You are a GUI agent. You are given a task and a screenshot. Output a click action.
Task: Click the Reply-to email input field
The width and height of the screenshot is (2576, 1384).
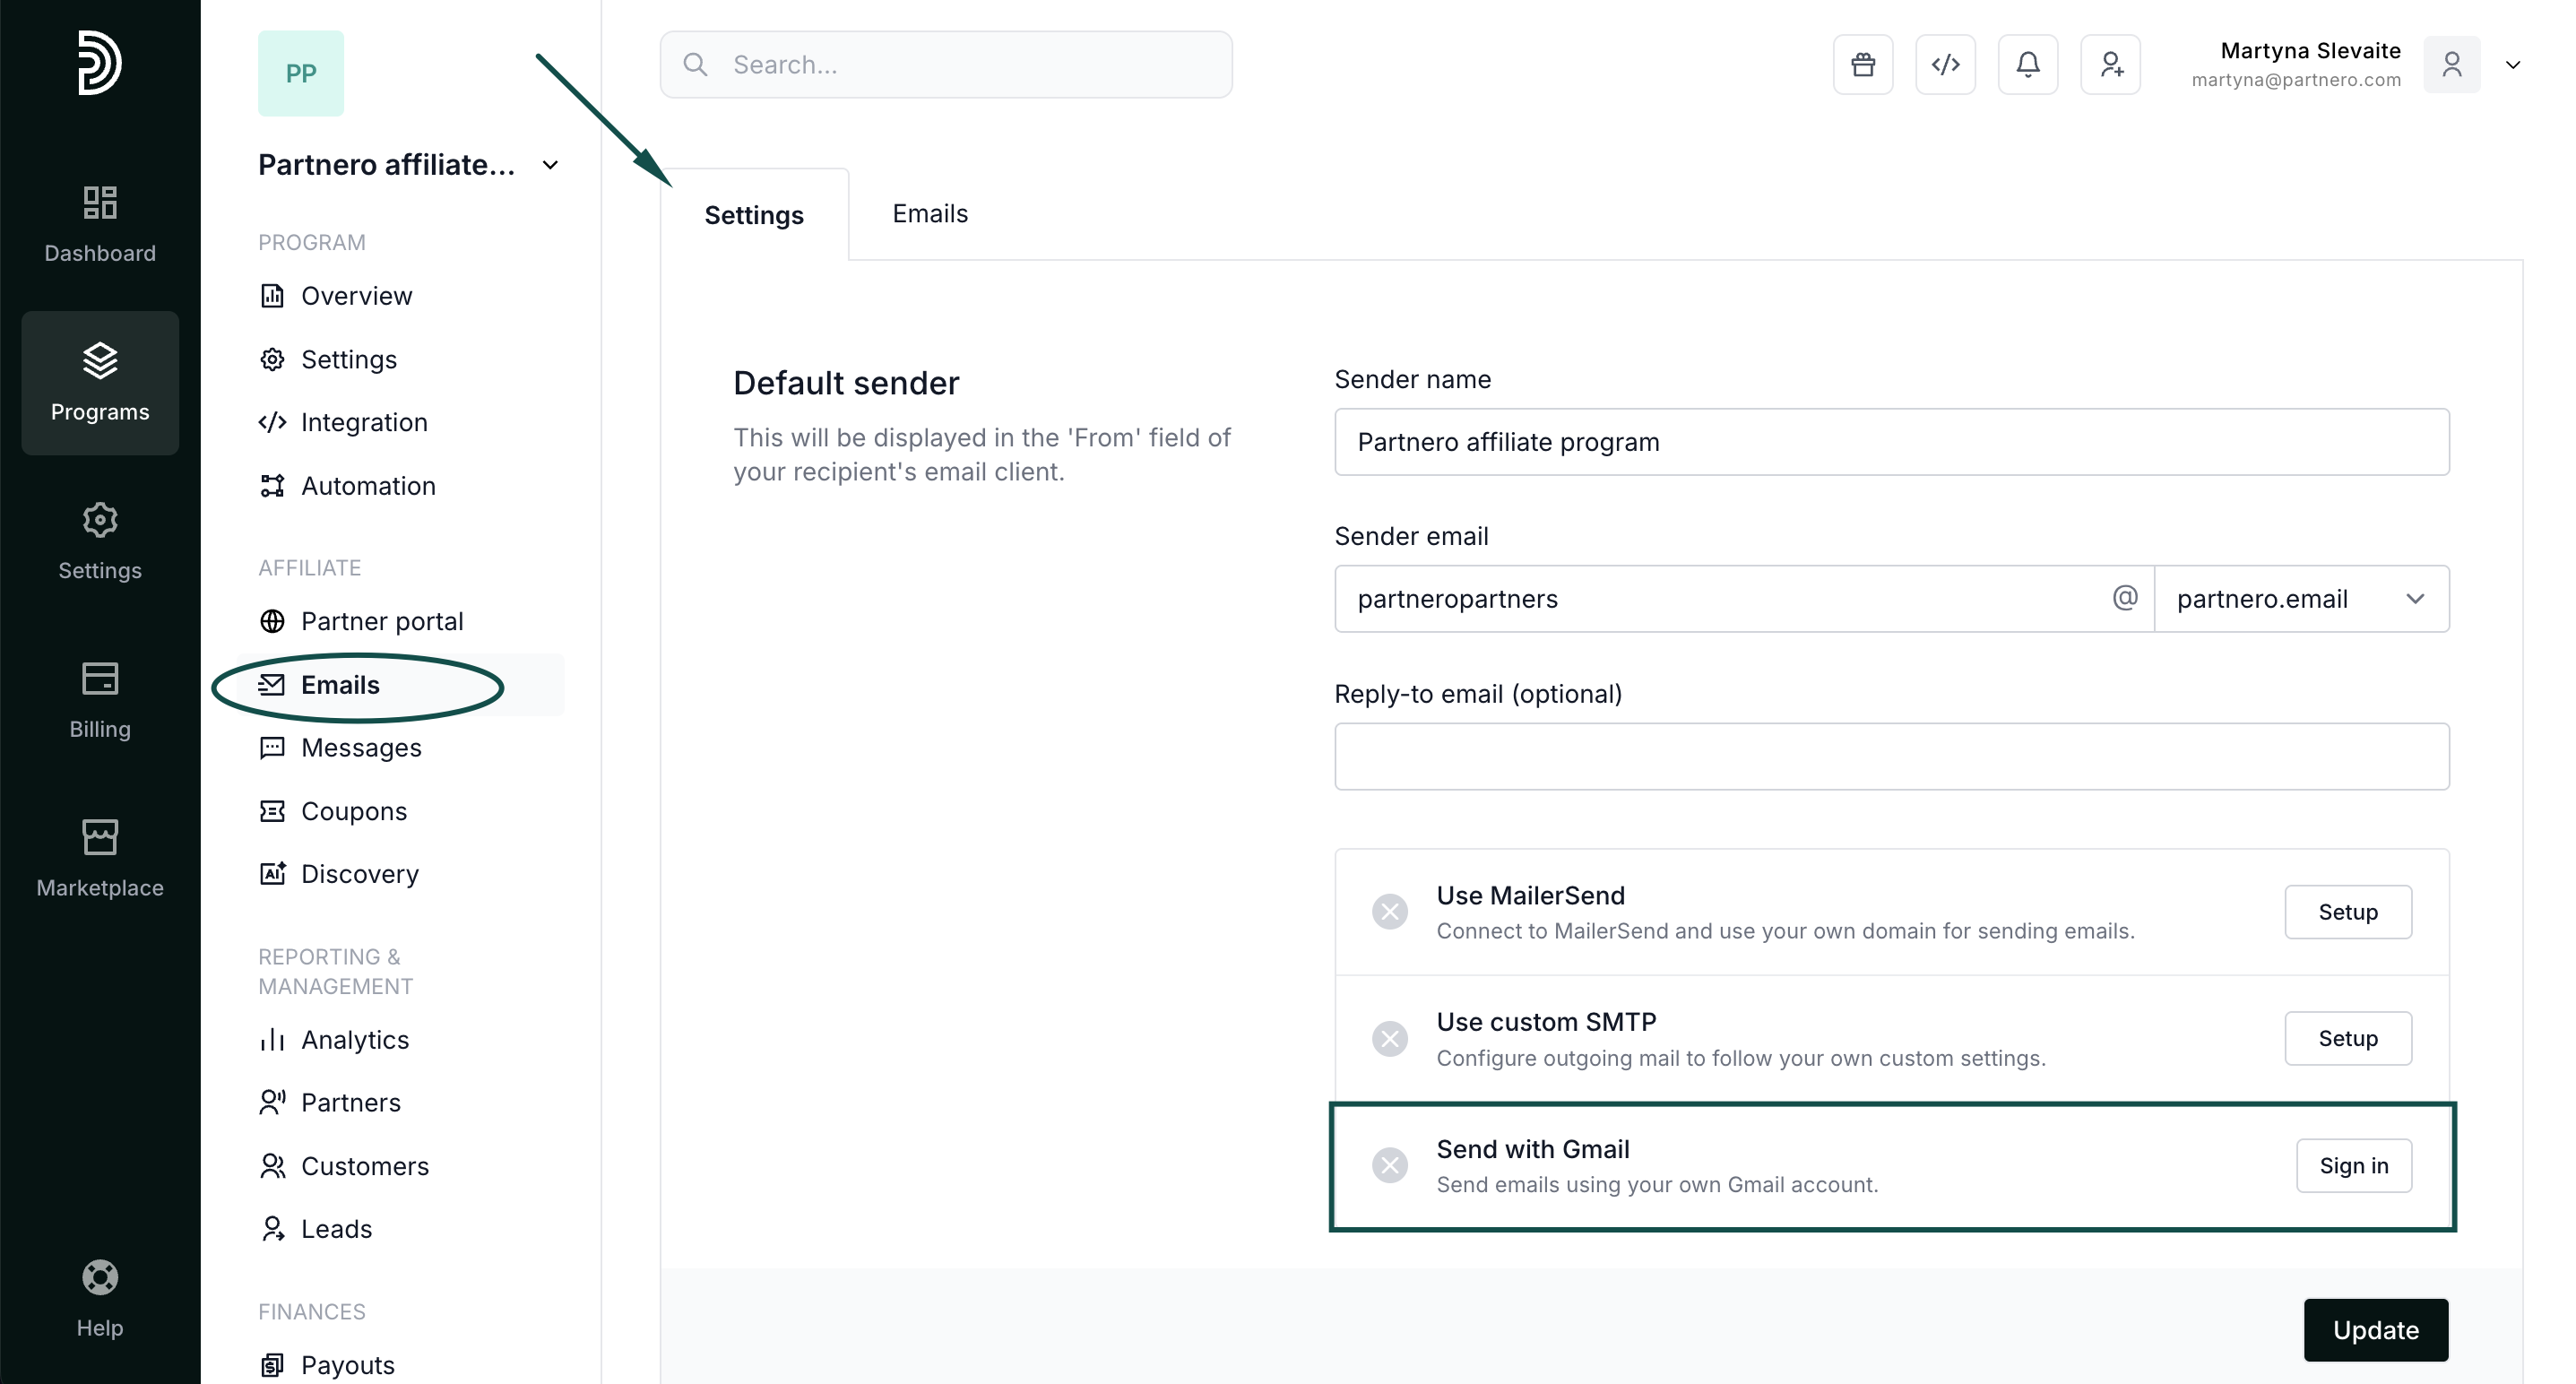pyautogui.click(x=1890, y=757)
